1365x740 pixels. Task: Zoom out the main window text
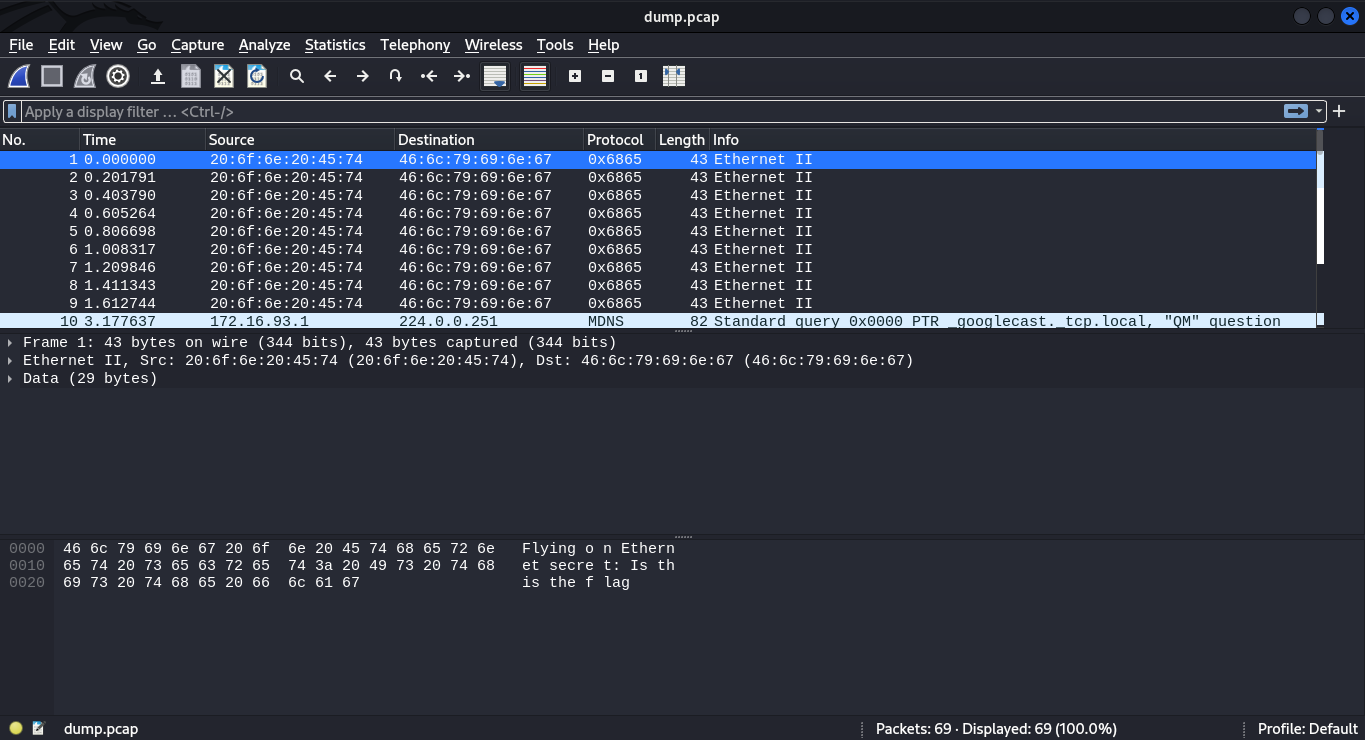[608, 76]
